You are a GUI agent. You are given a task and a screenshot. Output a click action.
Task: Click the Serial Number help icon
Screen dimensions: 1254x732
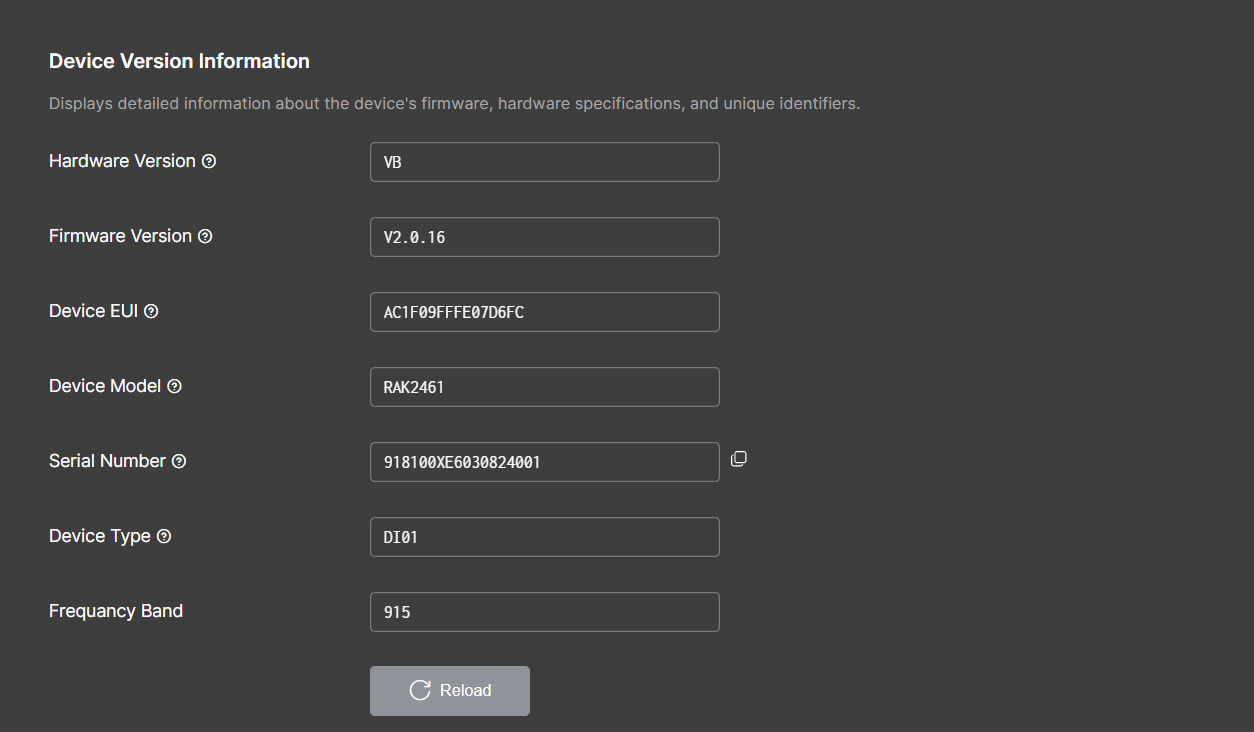click(179, 461)
